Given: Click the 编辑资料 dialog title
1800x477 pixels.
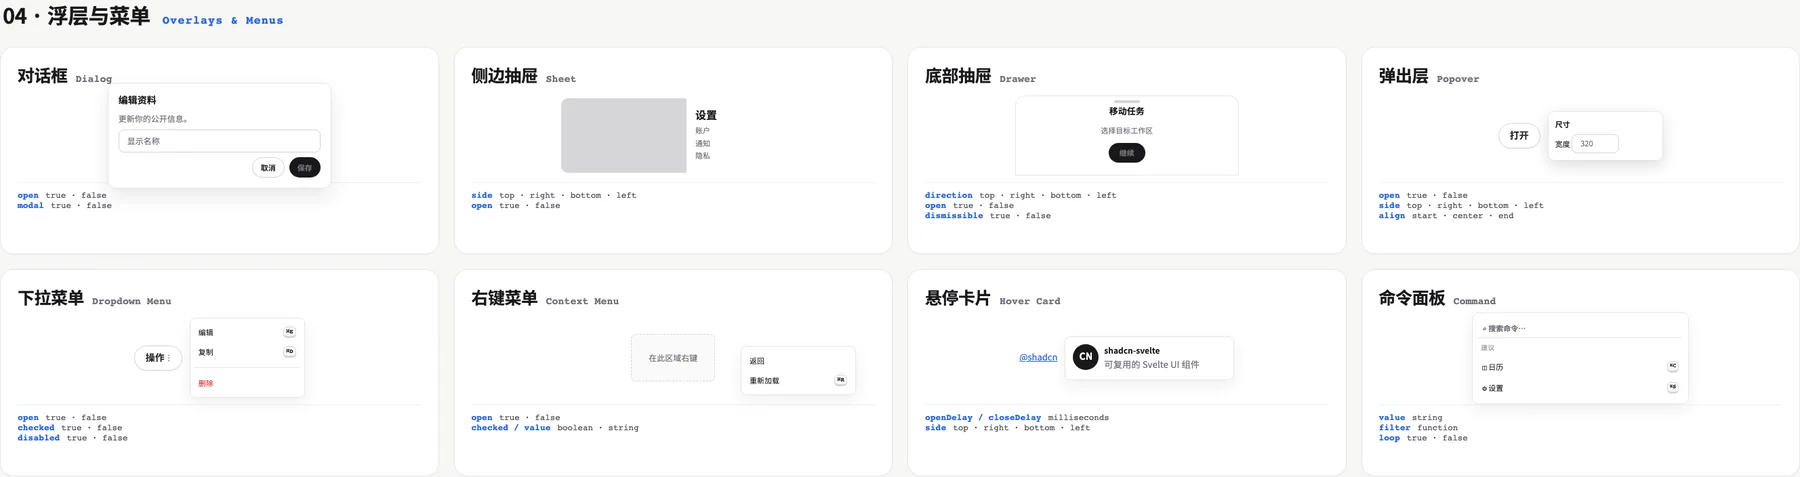Looking at the screenshot, I should coord(137,100).
